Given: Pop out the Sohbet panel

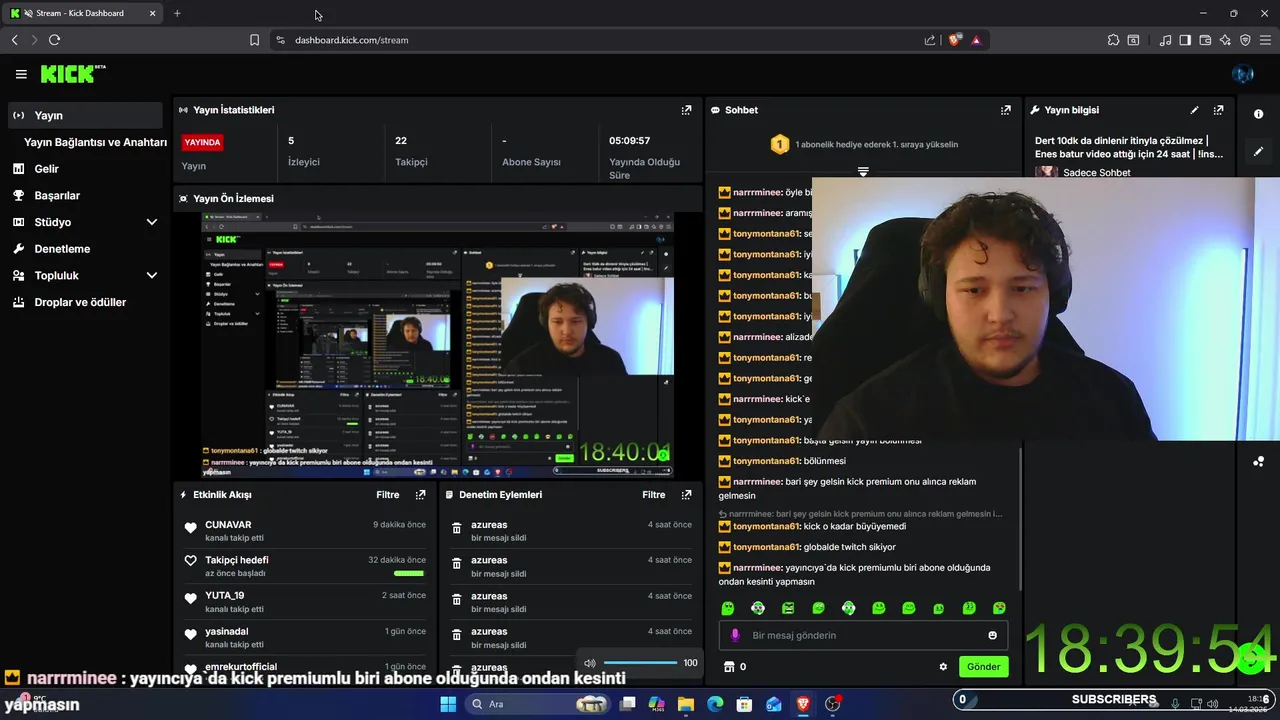Looking at the screenshot, I should point(1006,110).
